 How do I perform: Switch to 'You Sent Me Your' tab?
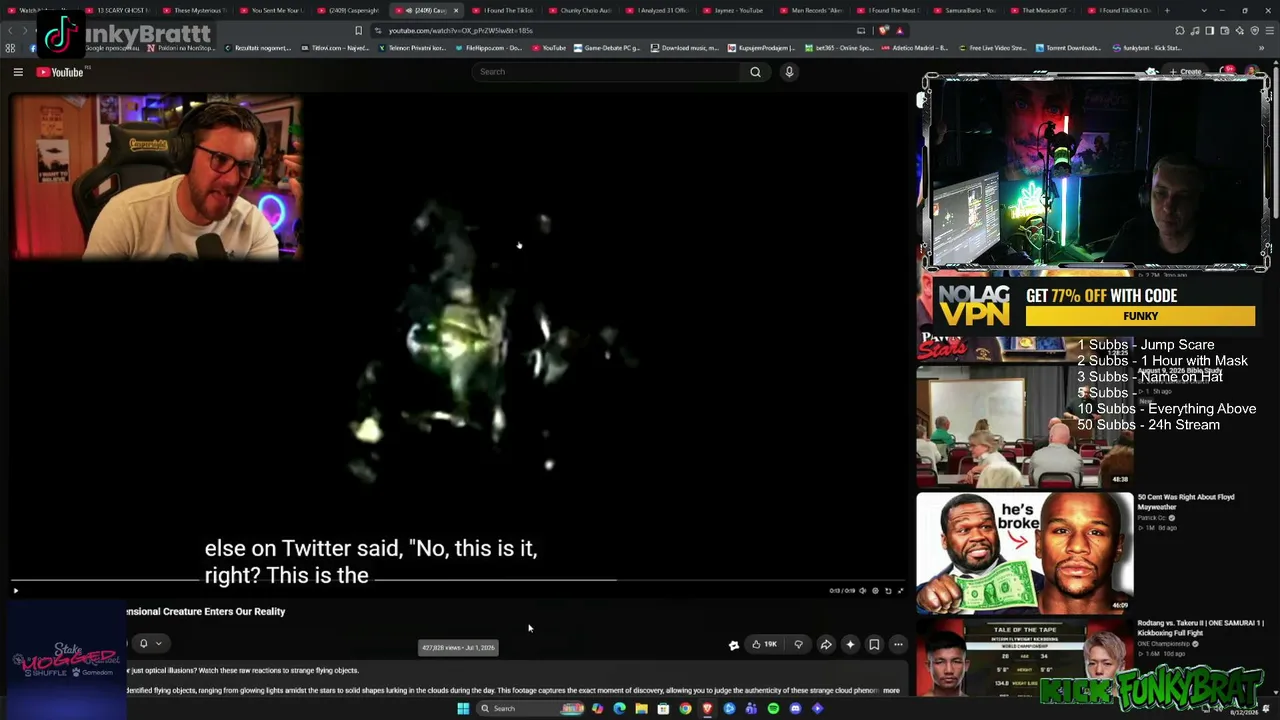coord(274,10)
